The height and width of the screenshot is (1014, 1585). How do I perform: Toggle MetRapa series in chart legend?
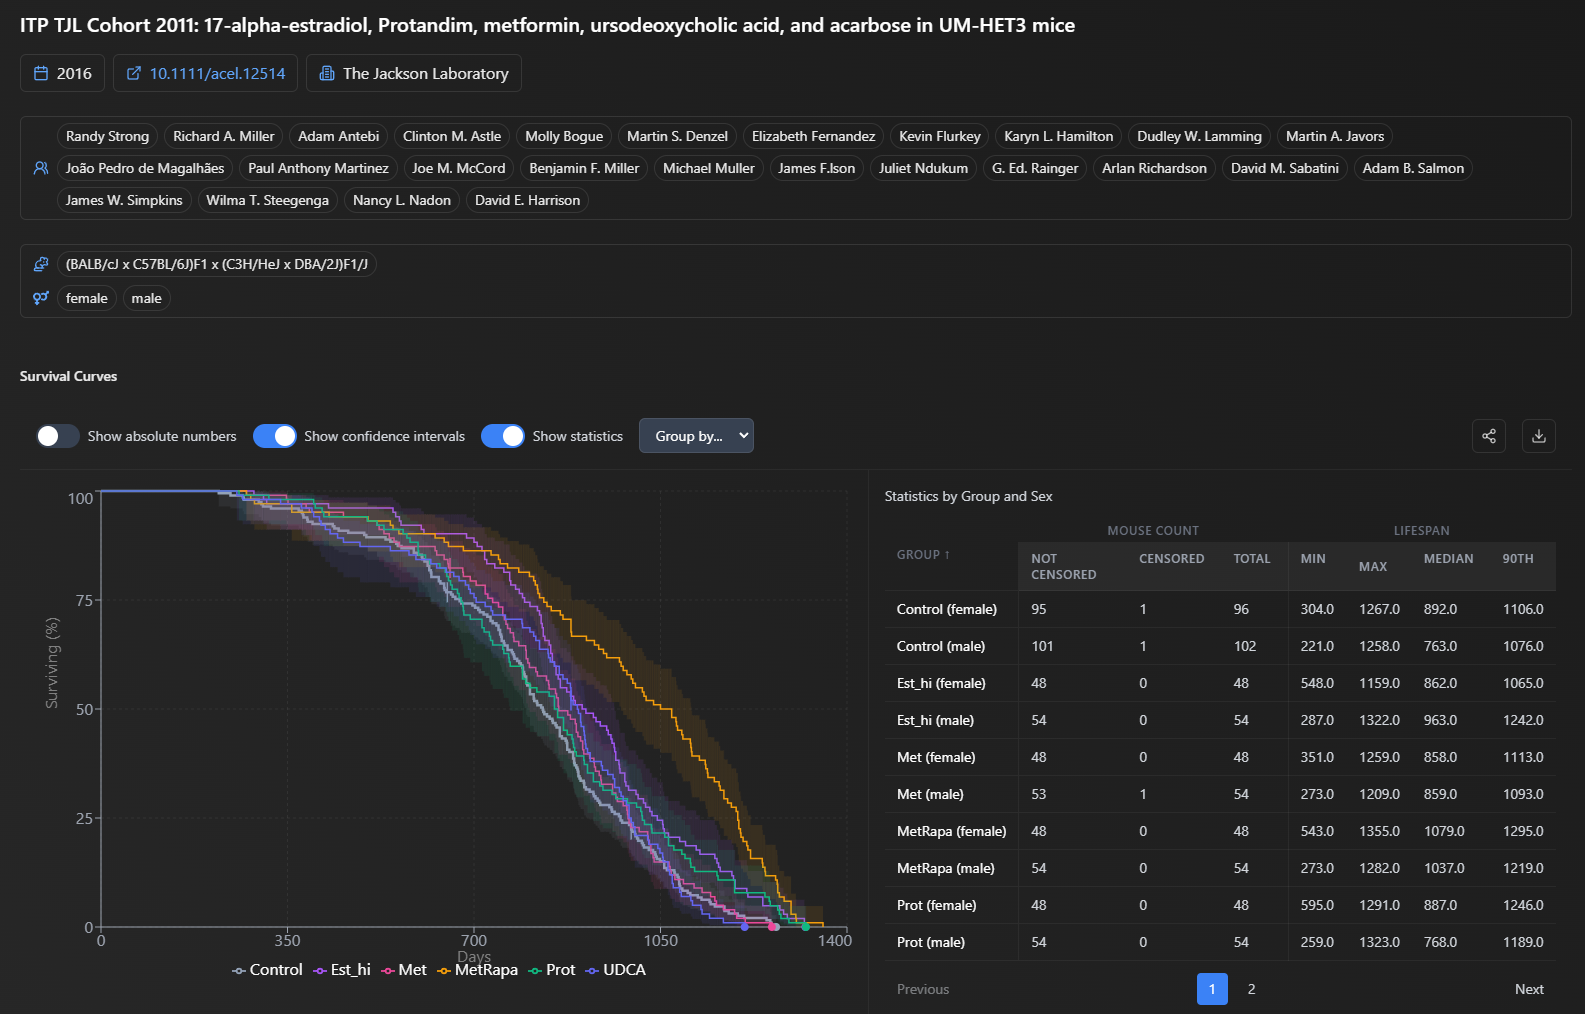tap(478, 970)
